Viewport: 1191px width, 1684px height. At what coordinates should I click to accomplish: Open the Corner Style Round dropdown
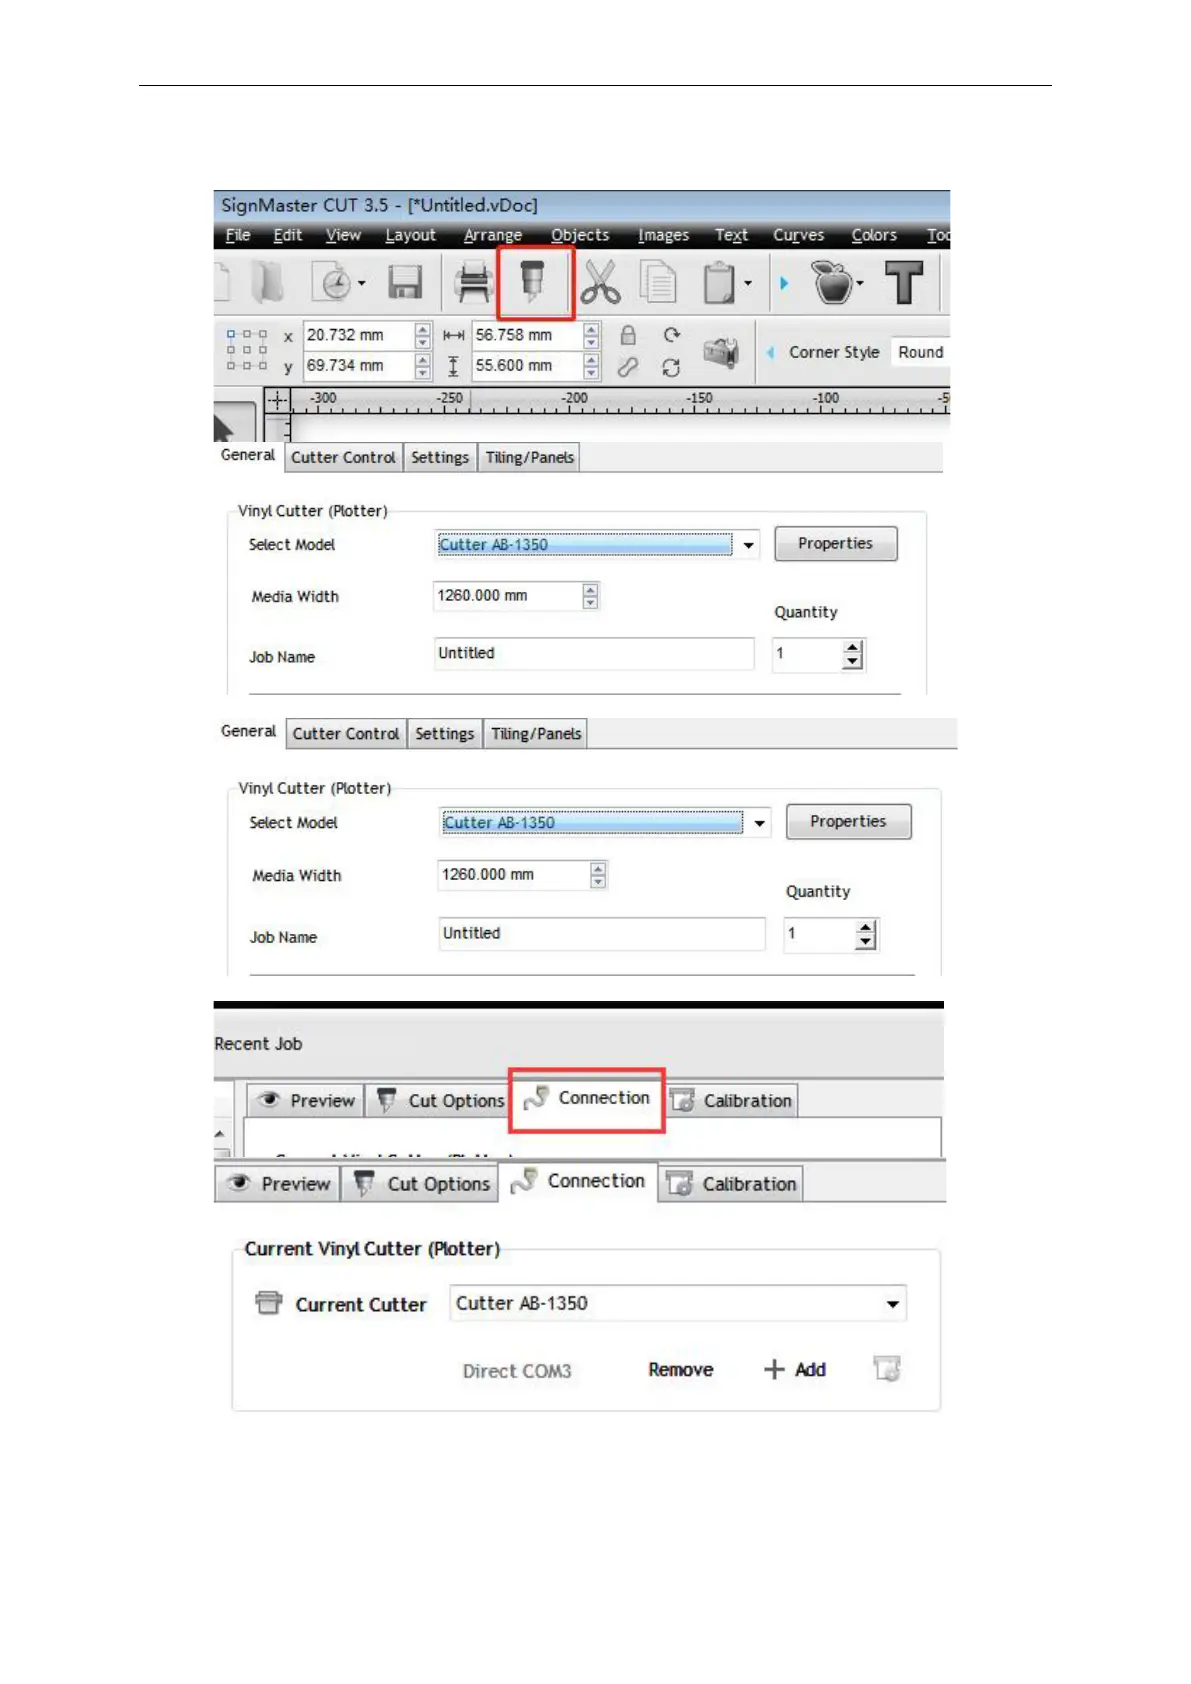pyautogui.click(x=919, y=352)
